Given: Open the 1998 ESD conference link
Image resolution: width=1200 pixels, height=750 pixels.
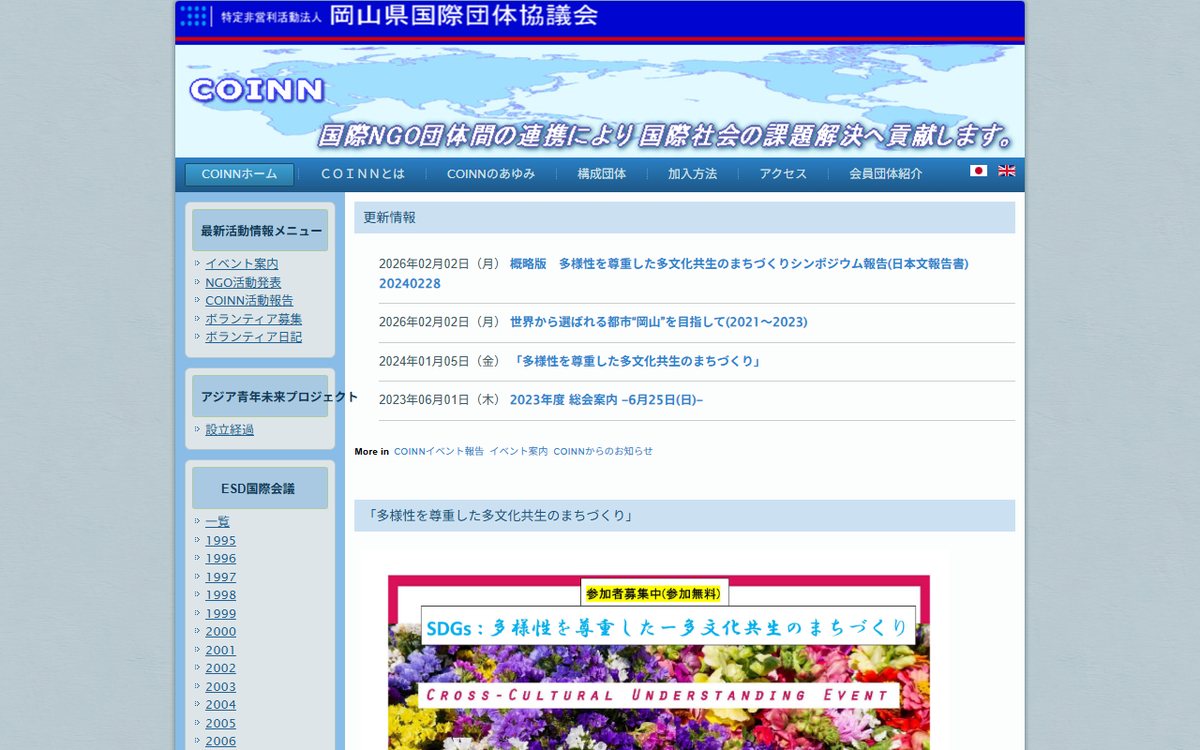Looking at the screenshot, I should tap(221, 595).
